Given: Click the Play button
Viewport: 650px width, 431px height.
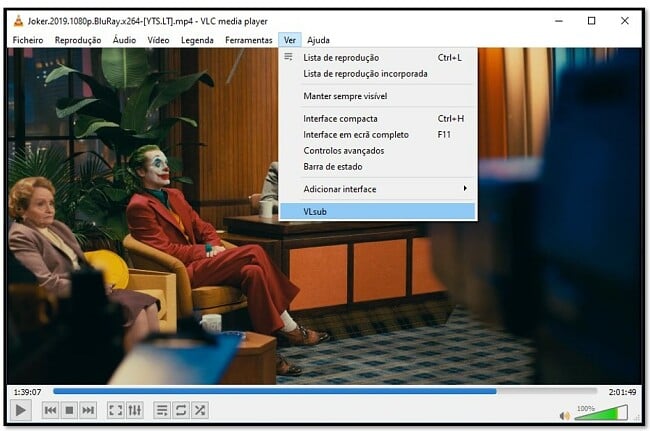Looking at the screenshot, I should coord(20,410).
